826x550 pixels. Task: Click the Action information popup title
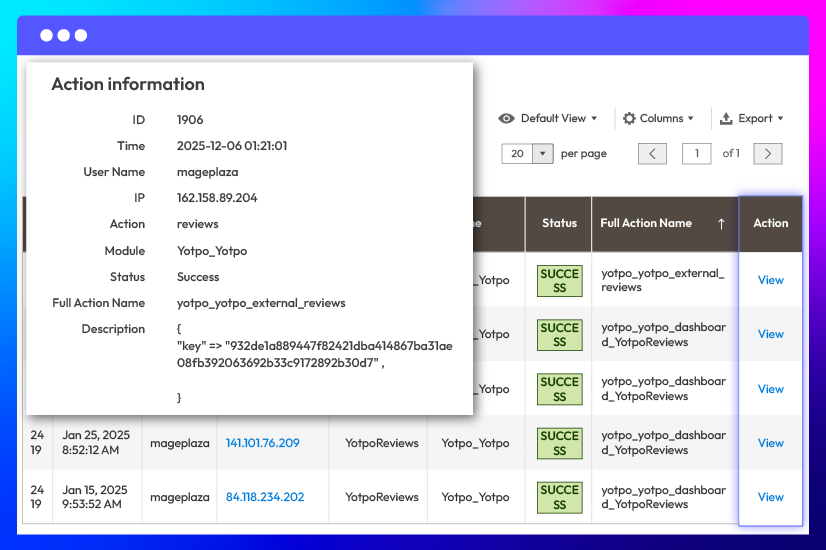128,84
